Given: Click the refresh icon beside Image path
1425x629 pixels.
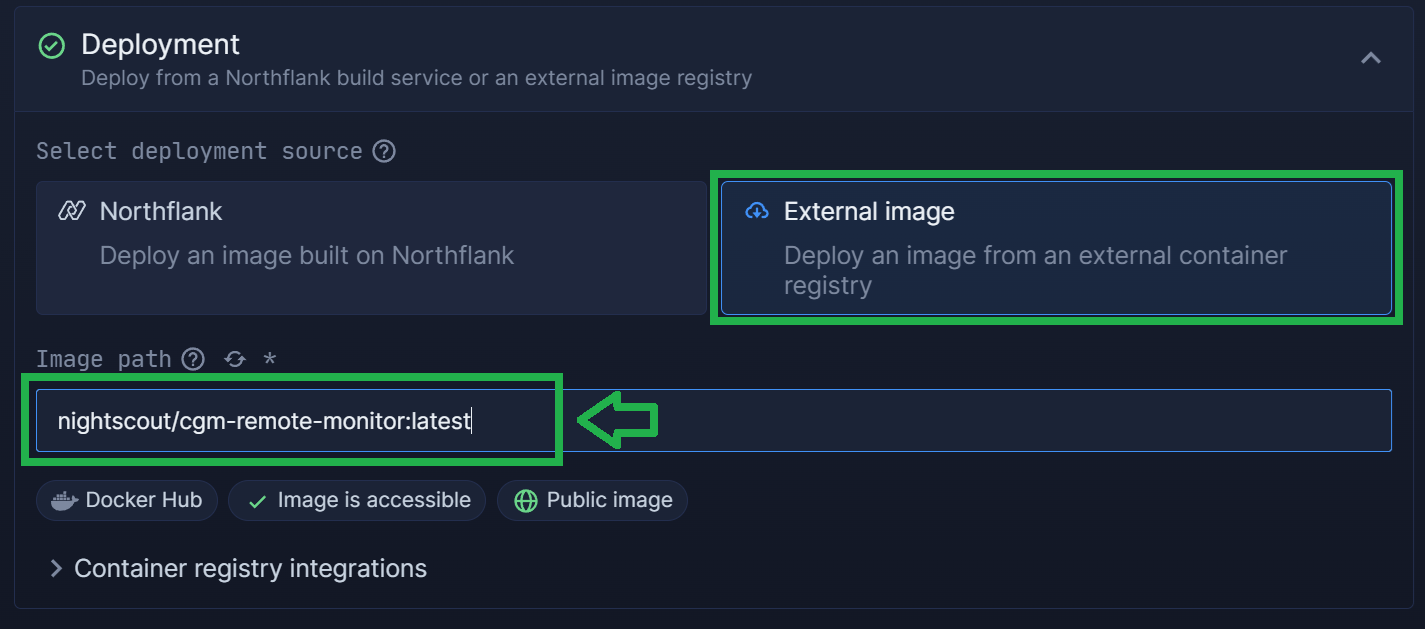Looking at the screenshot, I should coord(235,359).
